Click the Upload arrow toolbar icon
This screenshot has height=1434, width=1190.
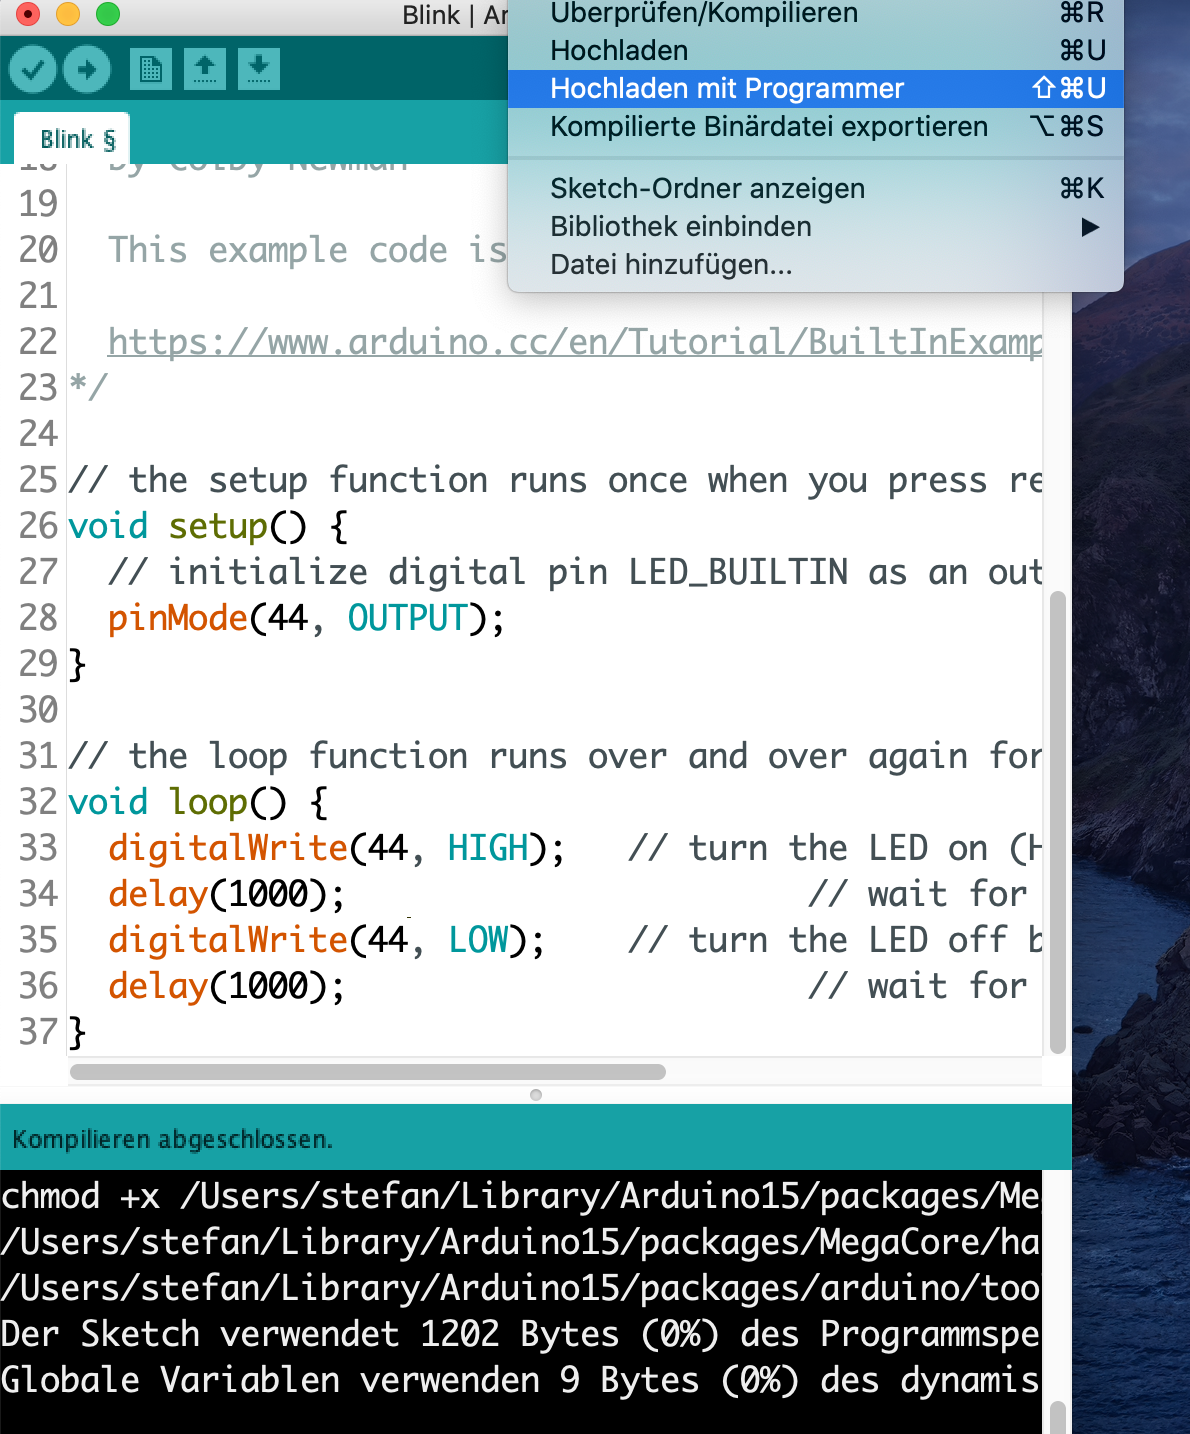pos(87,69)
